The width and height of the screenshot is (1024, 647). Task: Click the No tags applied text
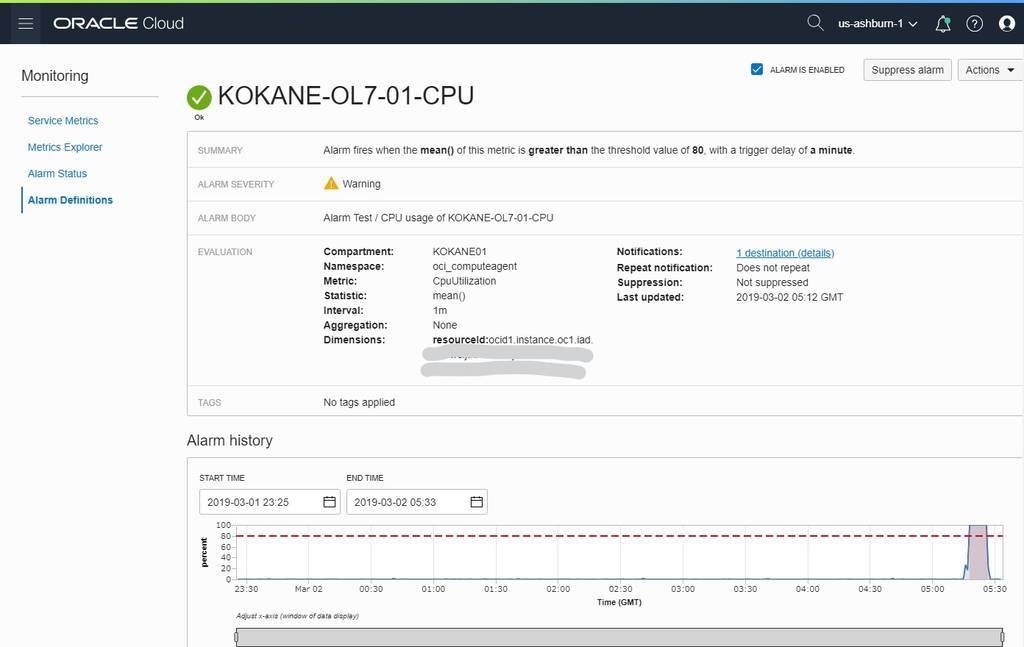359,402
